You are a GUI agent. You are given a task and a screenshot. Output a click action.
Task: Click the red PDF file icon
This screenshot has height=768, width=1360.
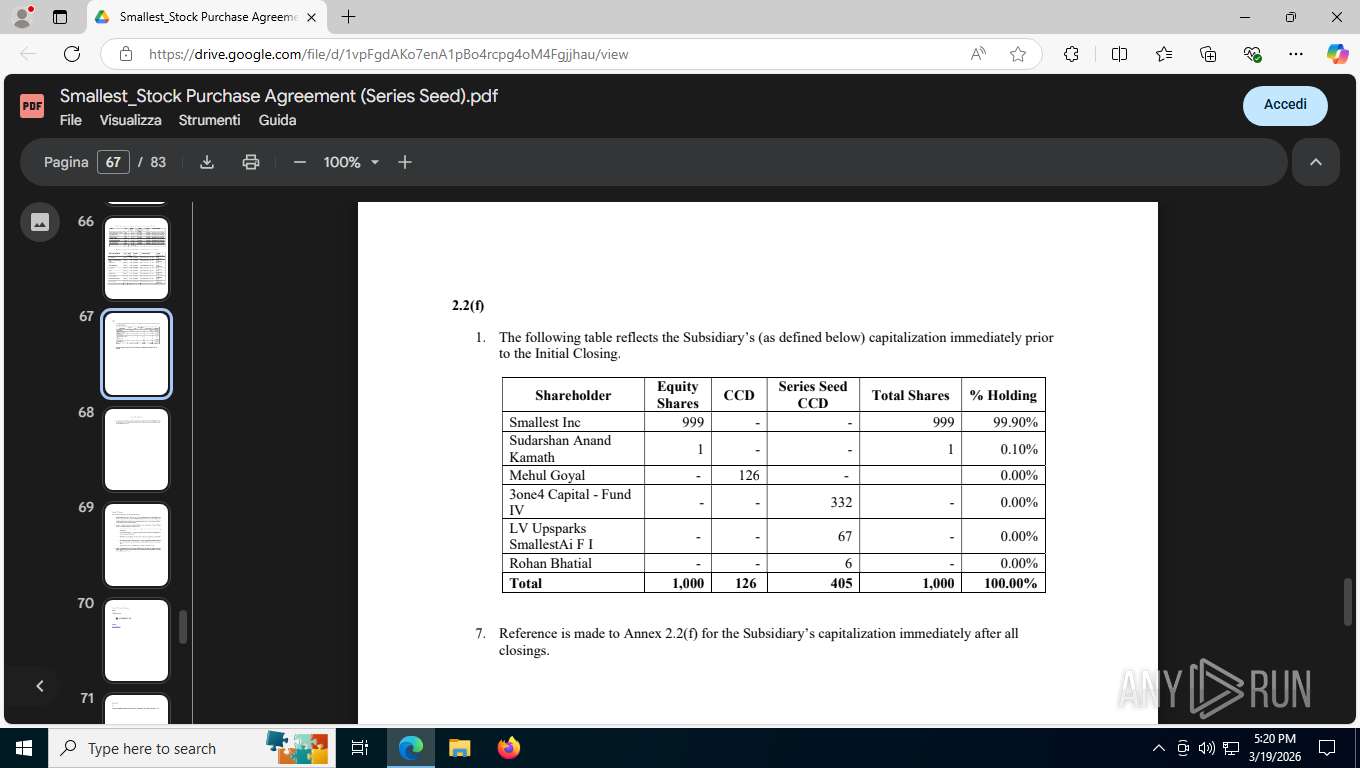click(32, 105)
